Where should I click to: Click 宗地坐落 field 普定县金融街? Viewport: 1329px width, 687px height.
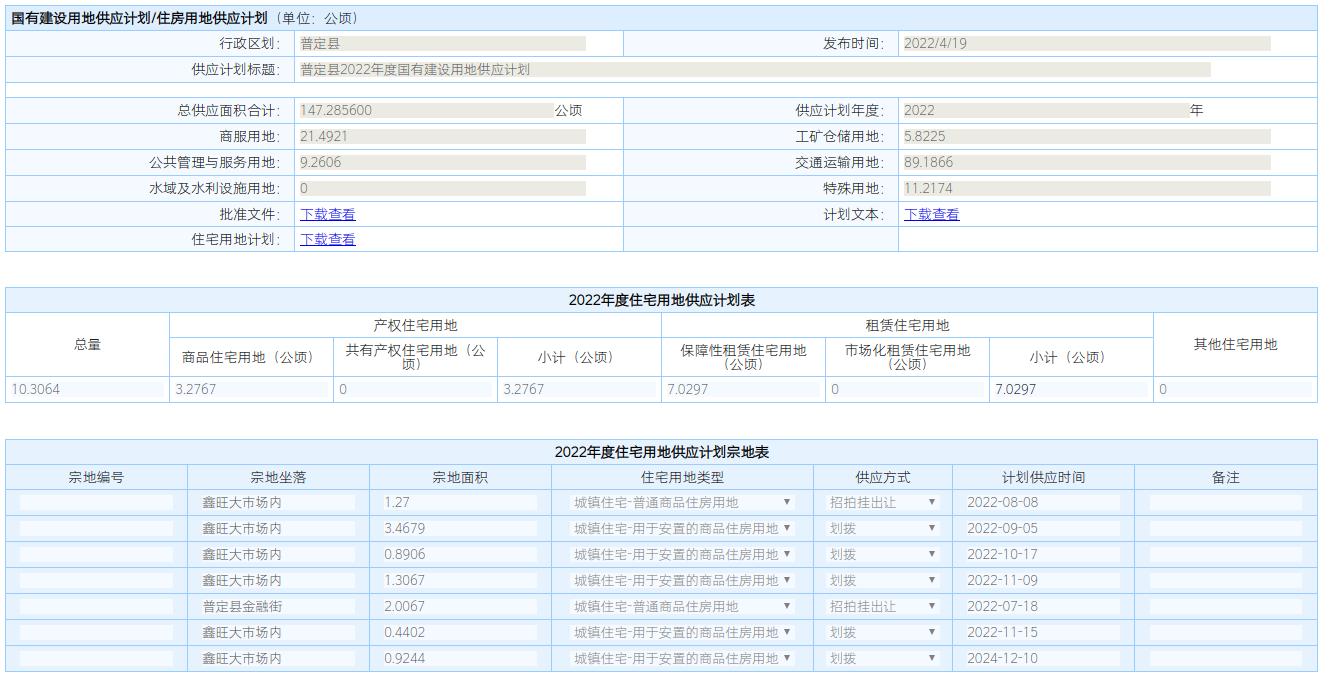278,606
